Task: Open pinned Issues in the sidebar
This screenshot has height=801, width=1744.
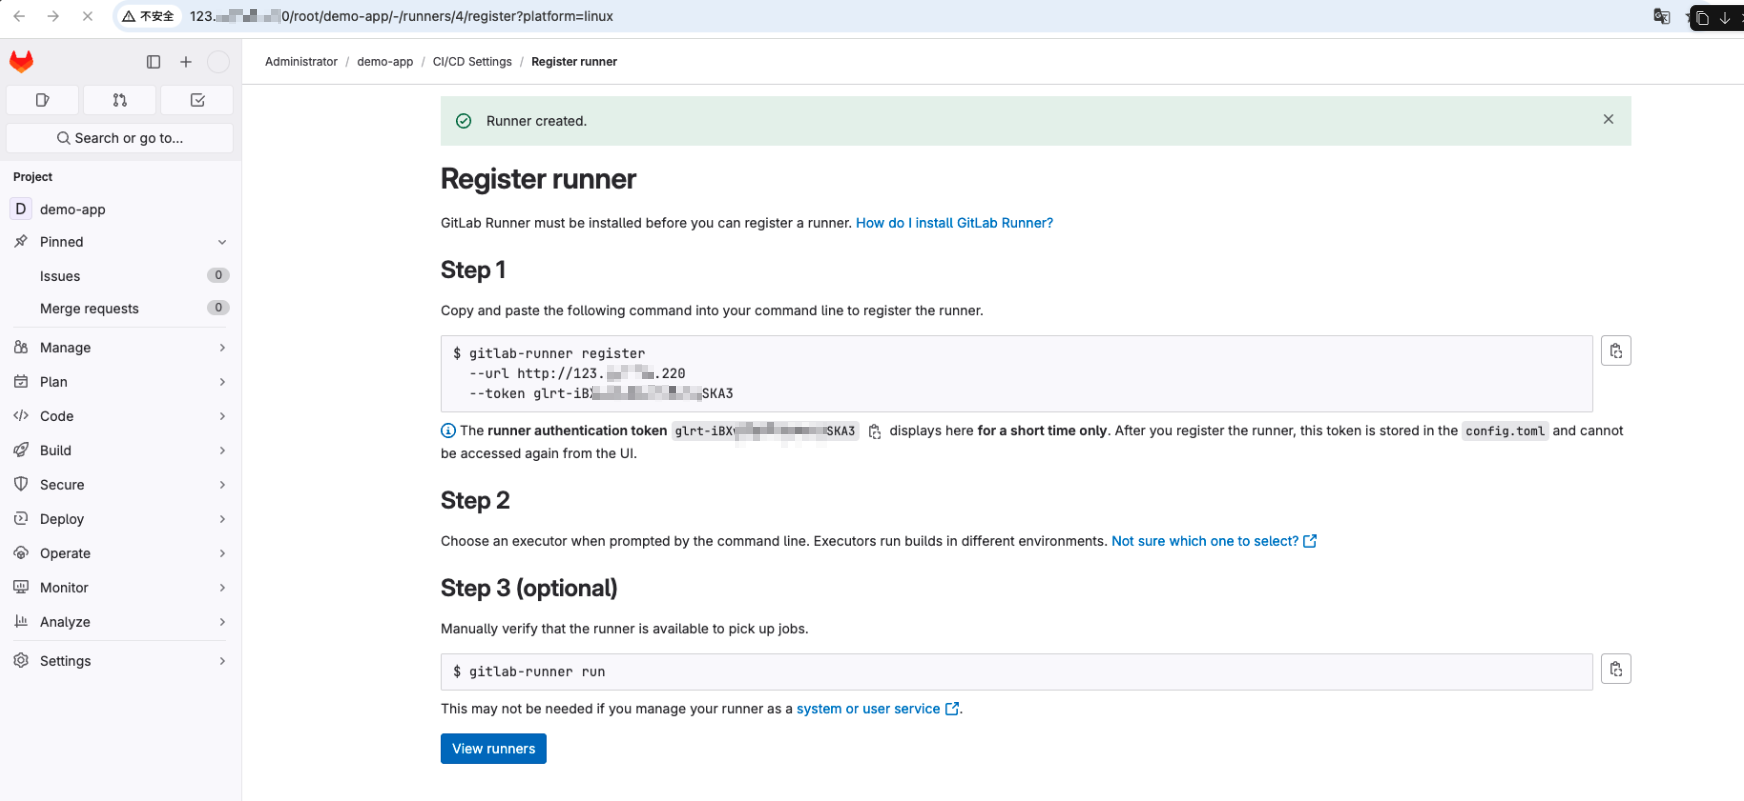Action: tap(120, 276)
